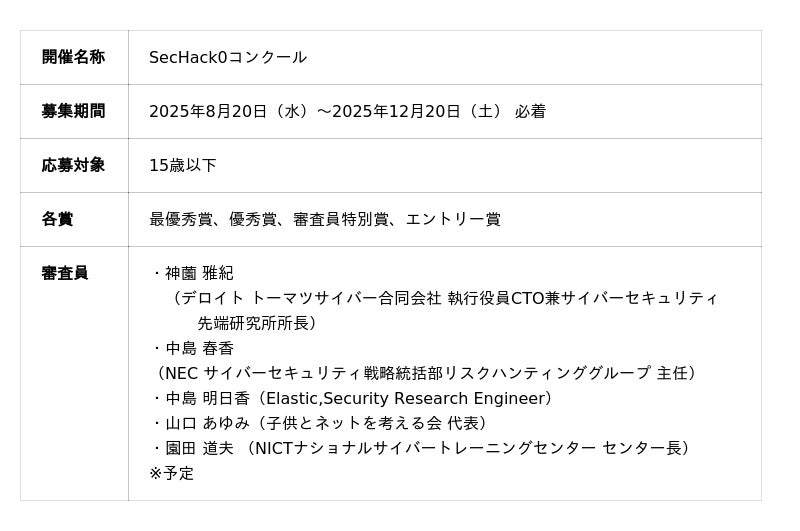
Task: Select the SecHack0コンクール event name text
Action: [228, 57]
